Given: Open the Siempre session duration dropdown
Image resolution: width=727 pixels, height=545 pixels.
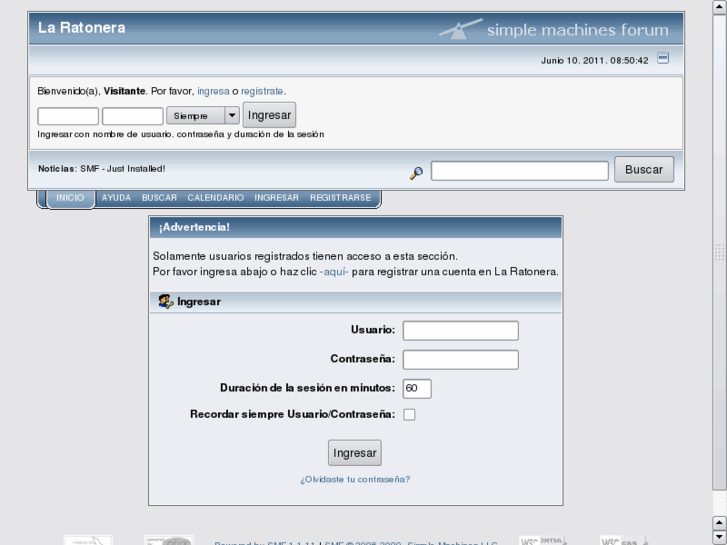Looking at the screenshot, I should [x=203, y=115].
